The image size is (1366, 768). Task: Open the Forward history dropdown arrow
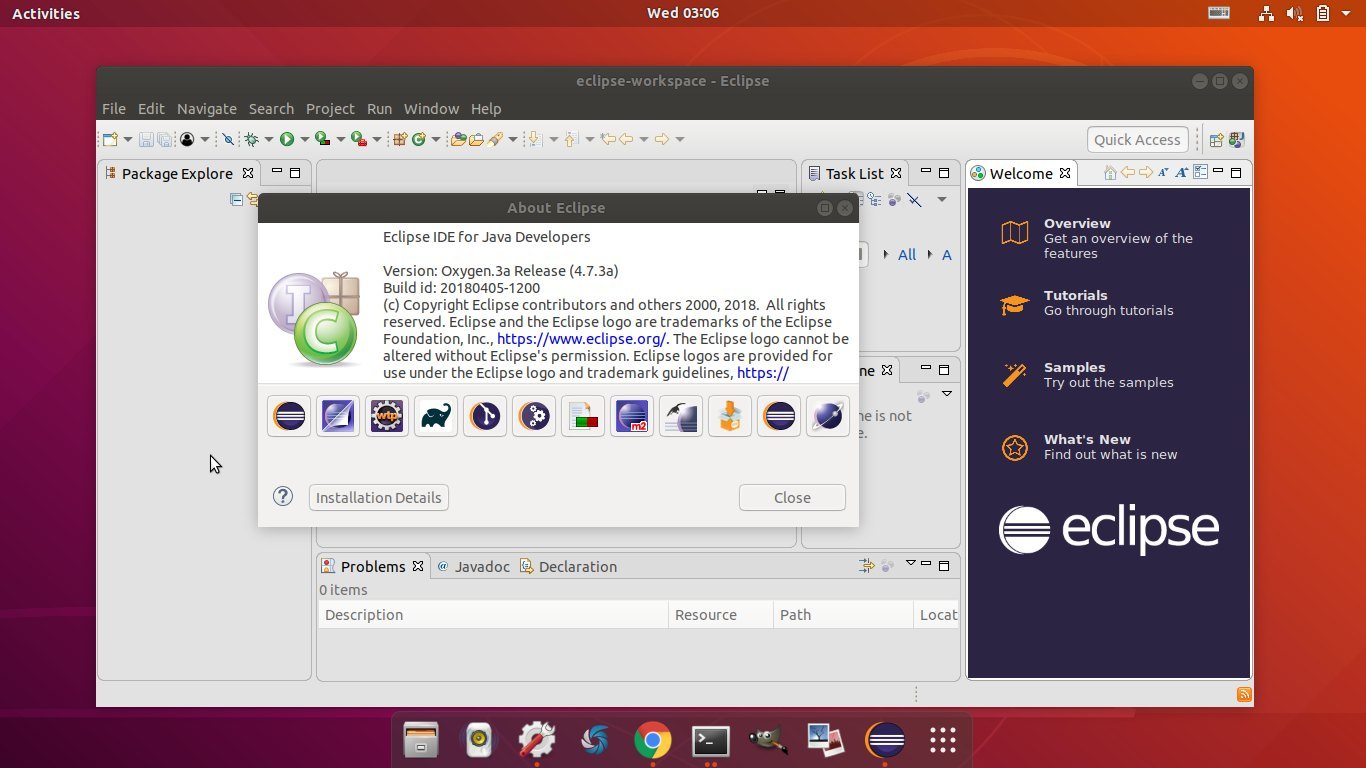click(x=679, y=139)
